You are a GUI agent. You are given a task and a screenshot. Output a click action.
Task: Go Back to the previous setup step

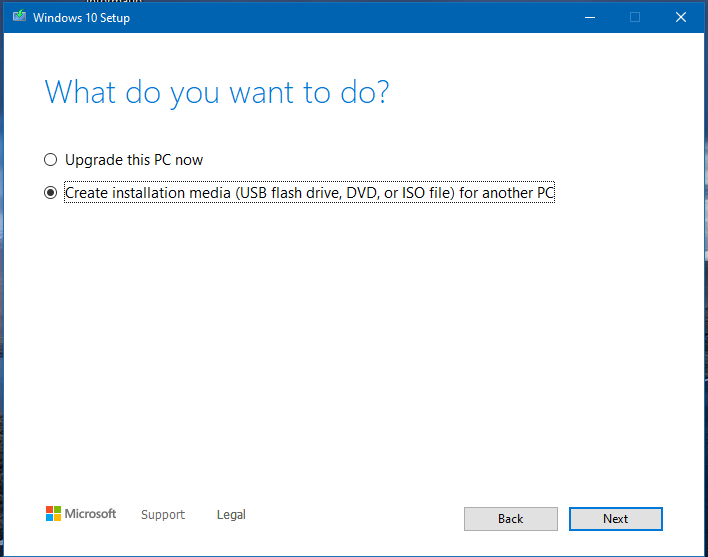point(511,519)
